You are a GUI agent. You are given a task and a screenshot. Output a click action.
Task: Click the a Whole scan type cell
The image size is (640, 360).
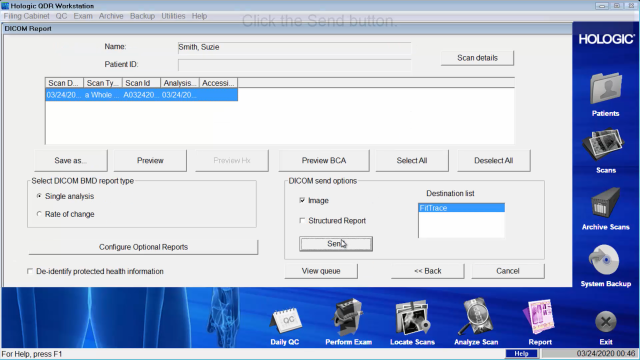102,95
